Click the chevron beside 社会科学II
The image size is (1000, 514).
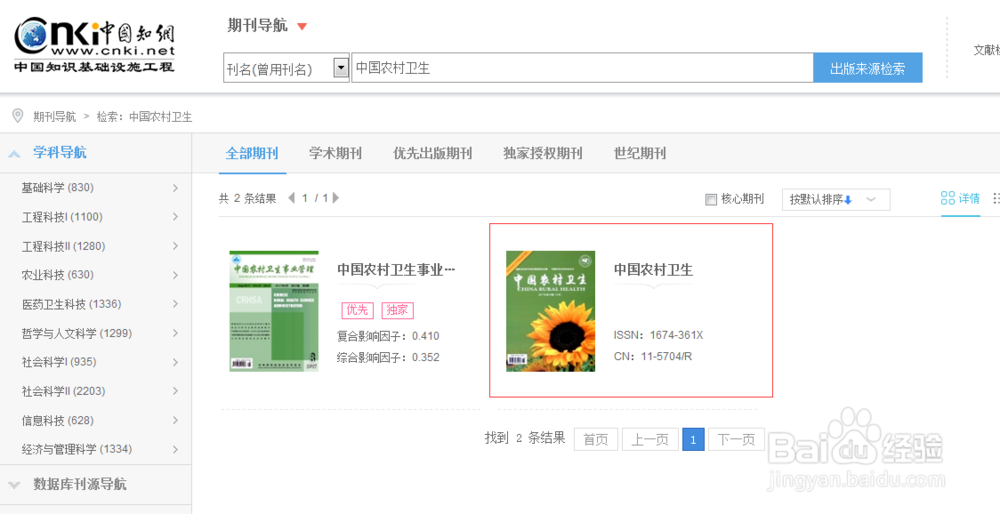click(x=175, y=392)
